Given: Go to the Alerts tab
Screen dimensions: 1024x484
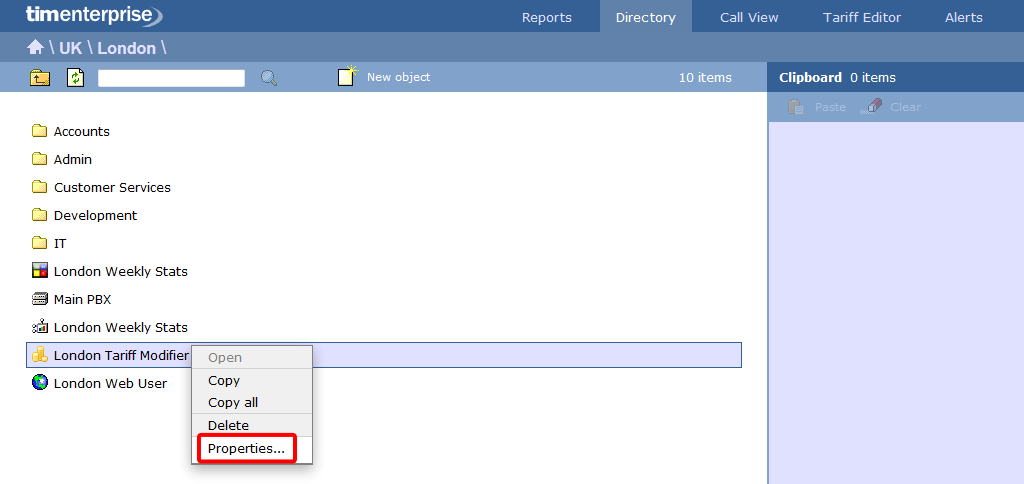Looking at the screenshot, I should [x=963, y=17].
